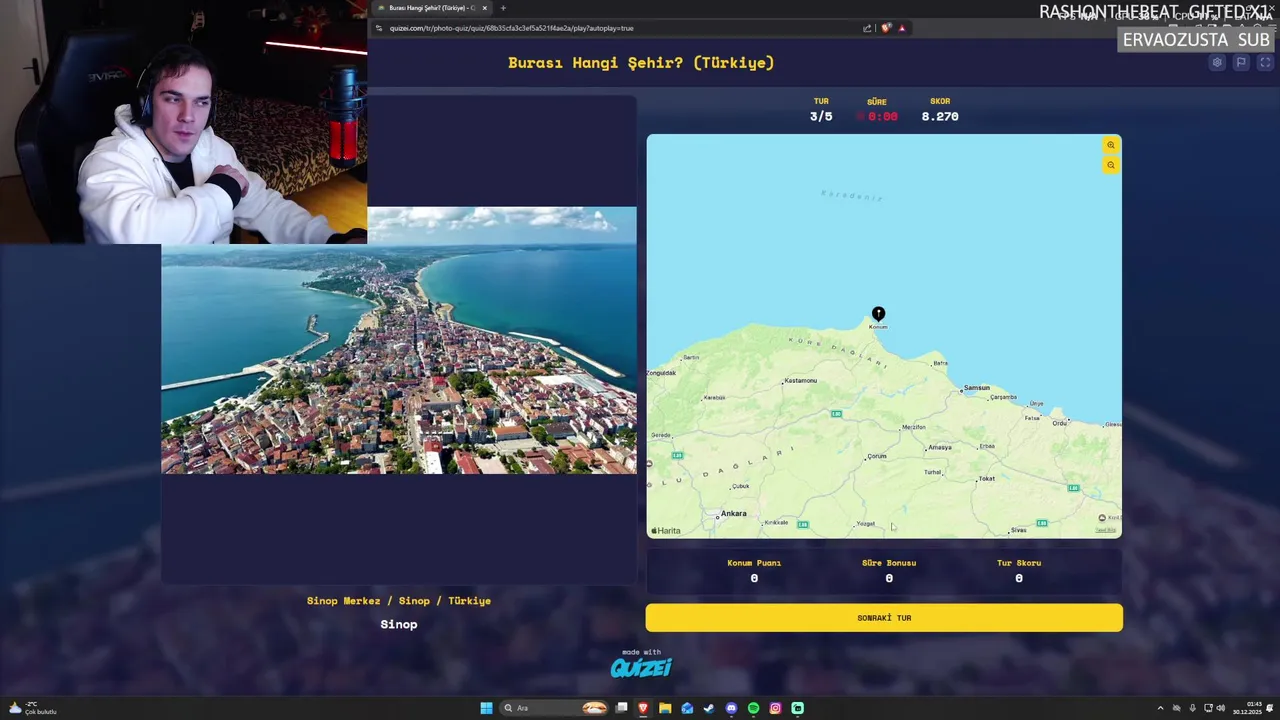Open the volume control in the tray
The image size is (1280, 720).
click(1220, 708)
